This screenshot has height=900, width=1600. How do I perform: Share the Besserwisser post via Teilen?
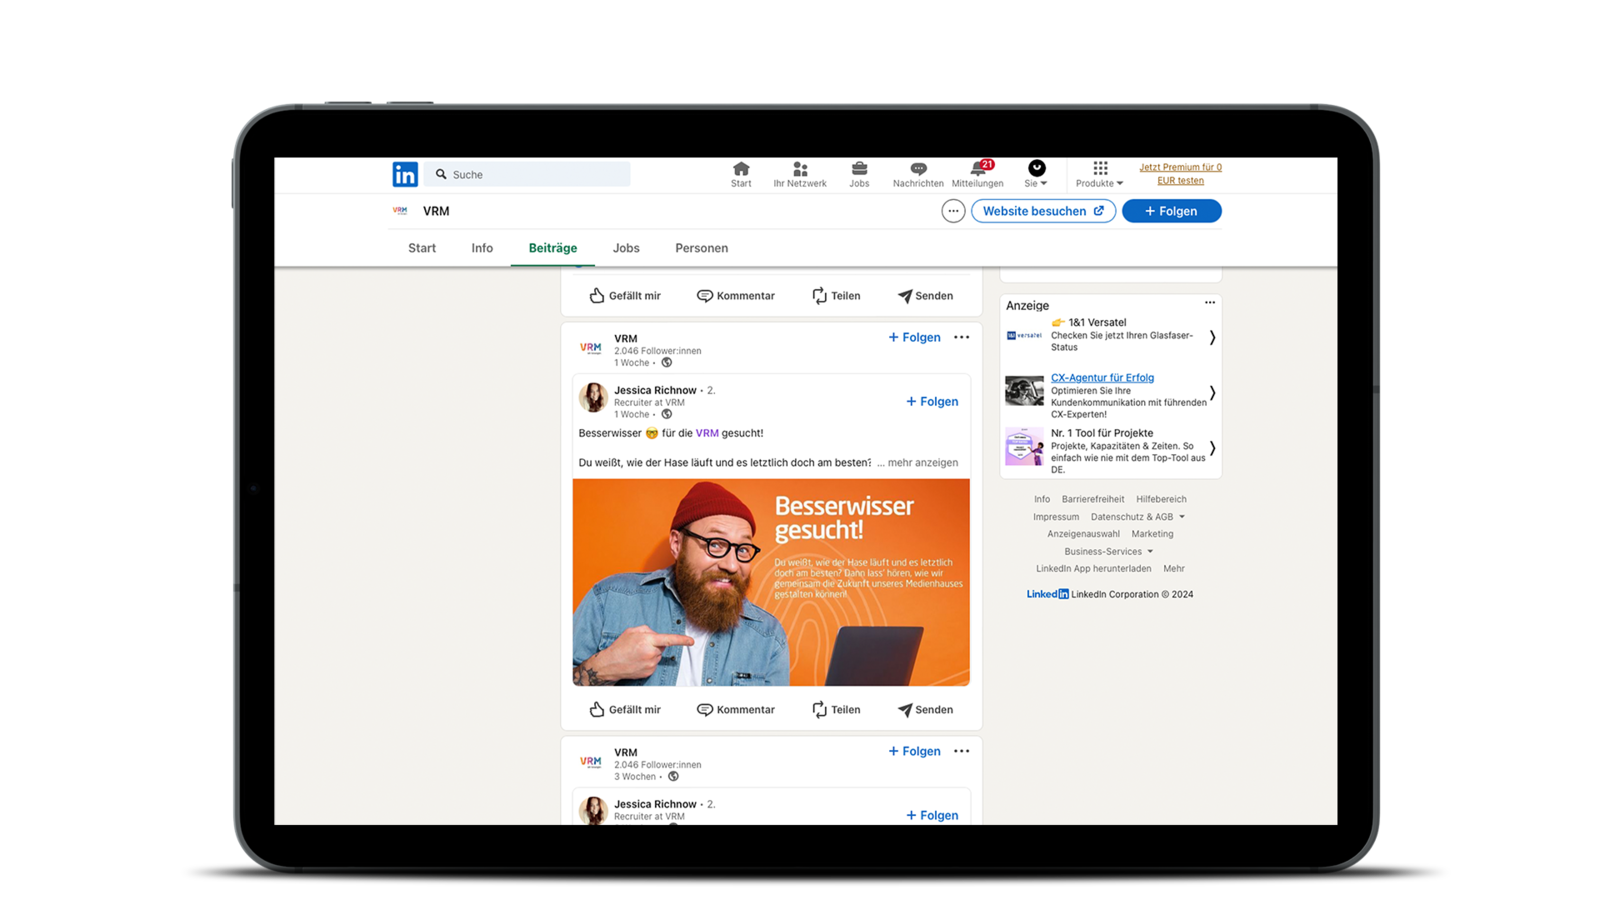836,709
